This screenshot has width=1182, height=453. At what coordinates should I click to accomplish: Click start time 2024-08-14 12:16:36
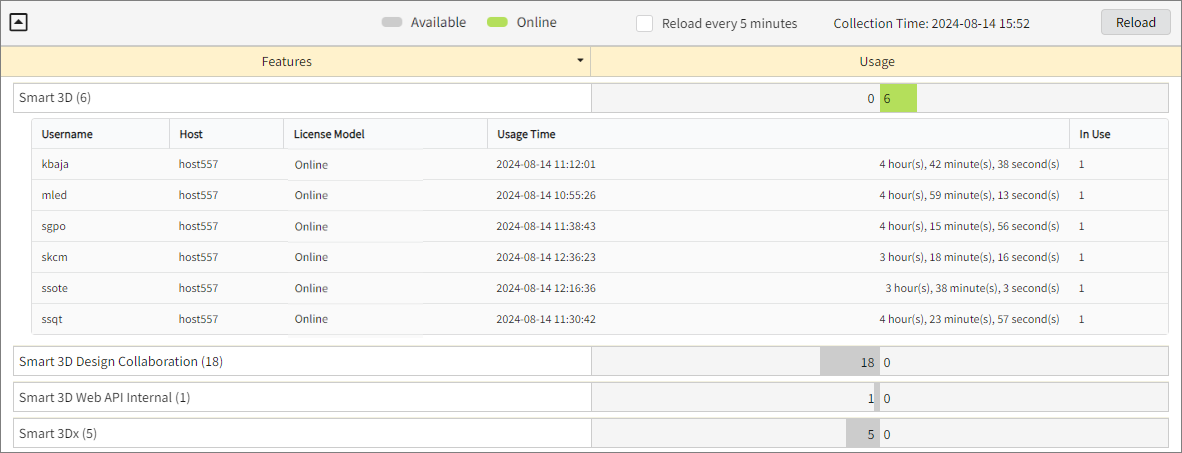(546, 288)
